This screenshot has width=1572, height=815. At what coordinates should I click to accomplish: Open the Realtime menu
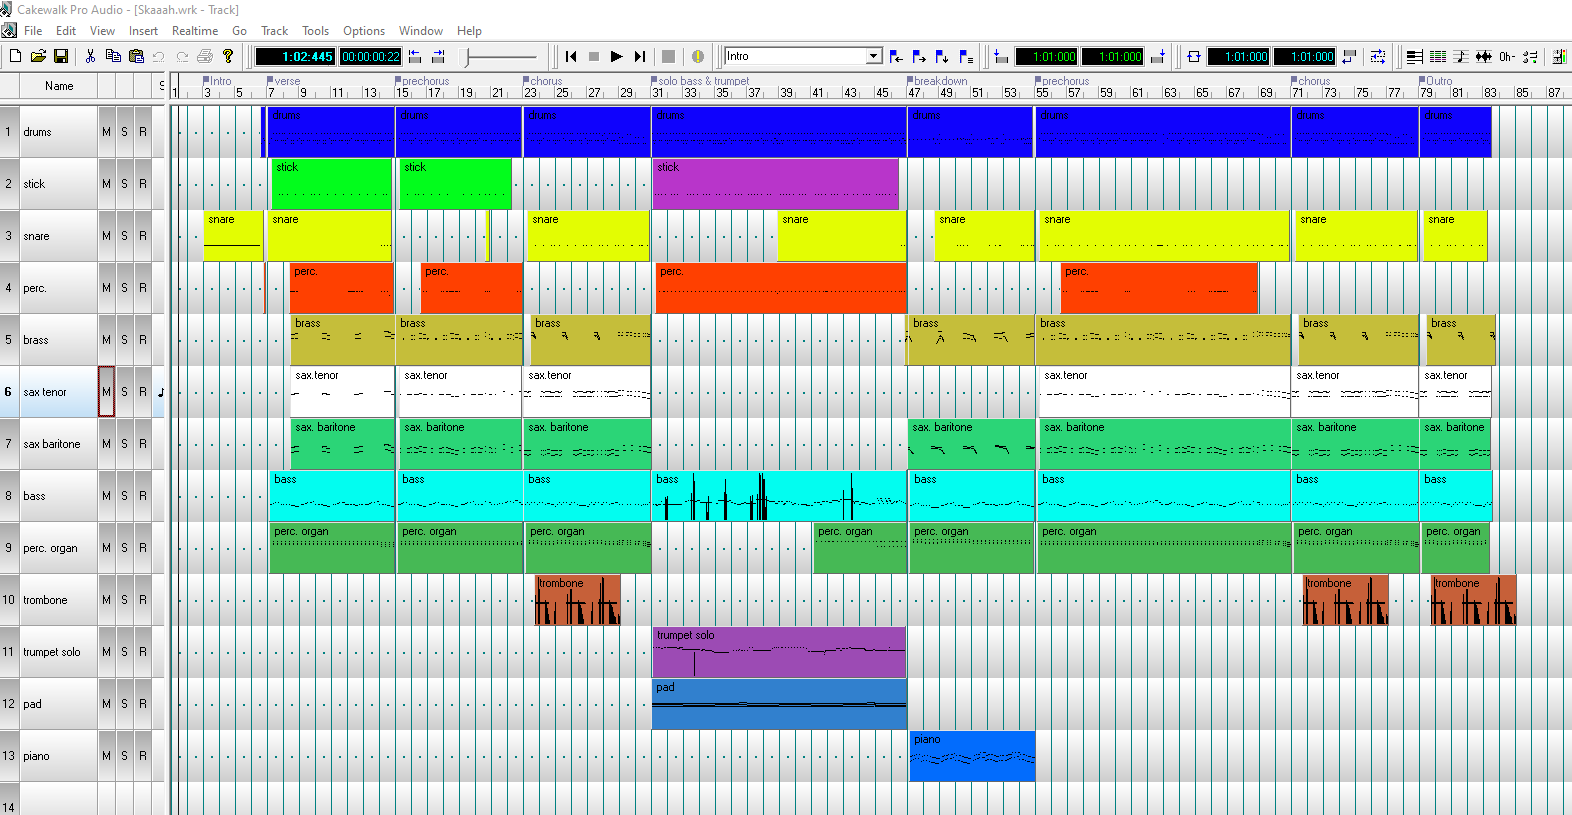(195, 31)
